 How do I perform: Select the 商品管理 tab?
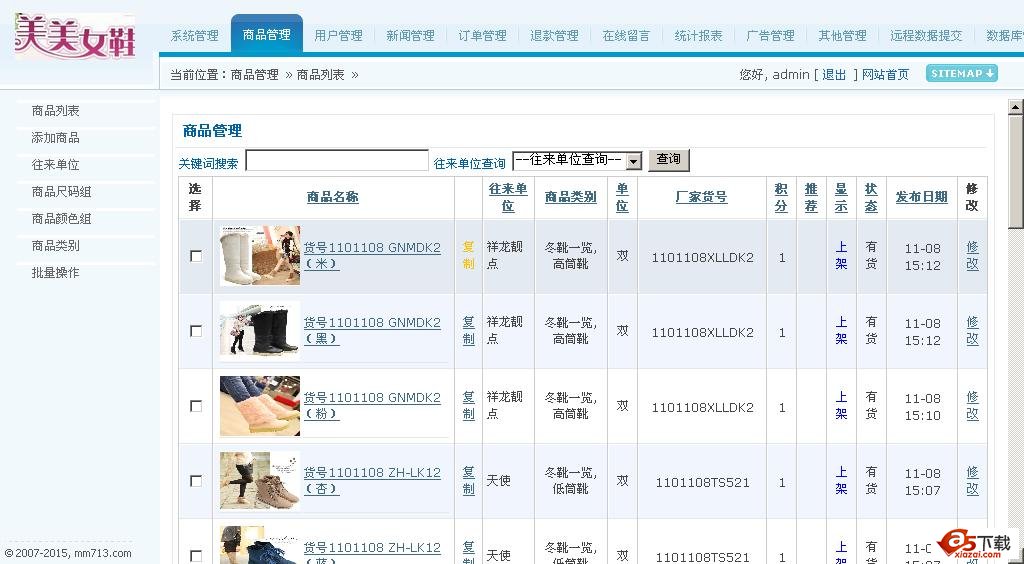266,35
